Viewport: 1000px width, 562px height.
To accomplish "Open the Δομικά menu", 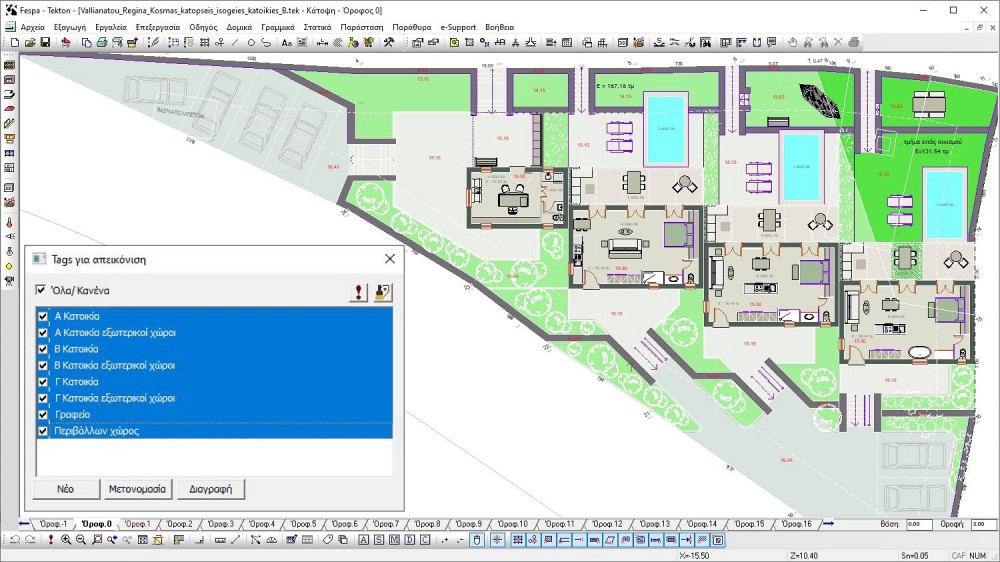I will pyautogui.click(x=239, y=27).
